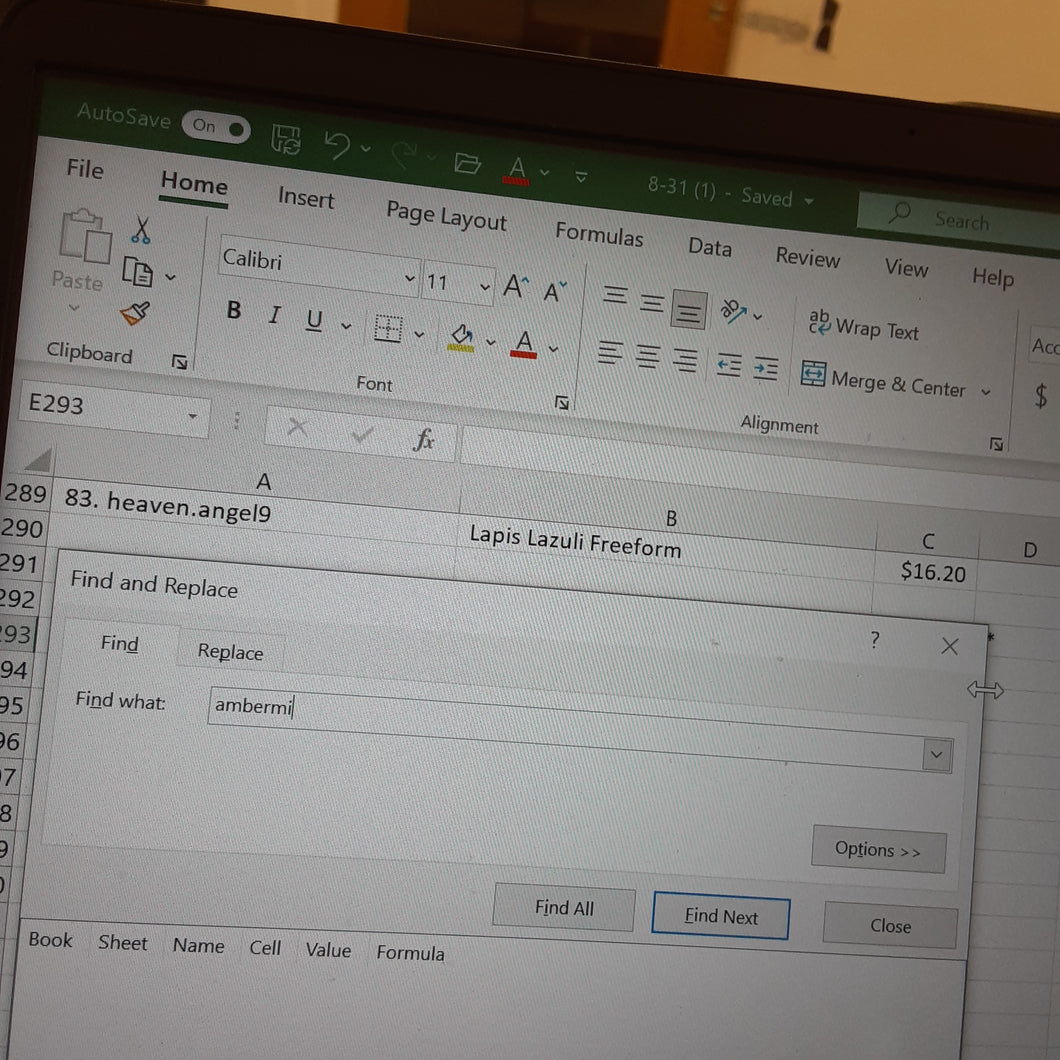Toggle Bold formatting
Viewport: 1060px width, 1060px height.
234,310
